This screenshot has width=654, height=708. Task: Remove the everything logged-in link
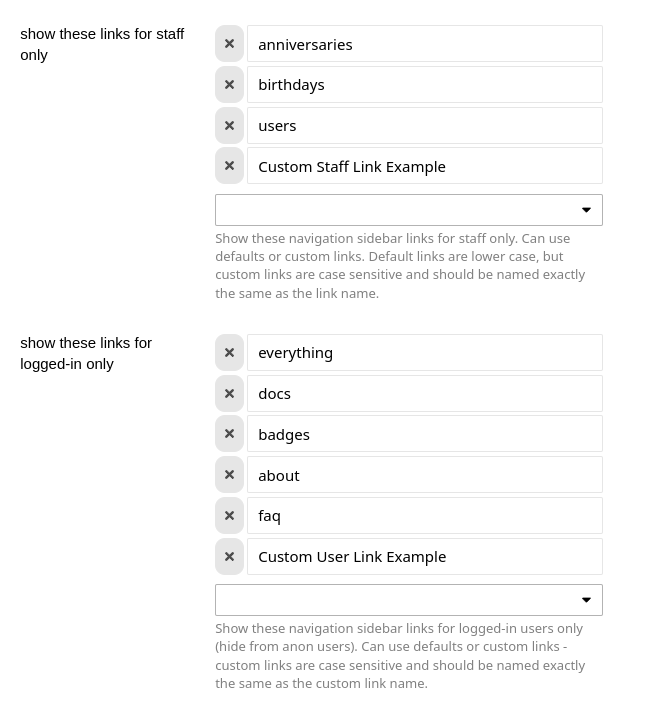coord(229,353)
